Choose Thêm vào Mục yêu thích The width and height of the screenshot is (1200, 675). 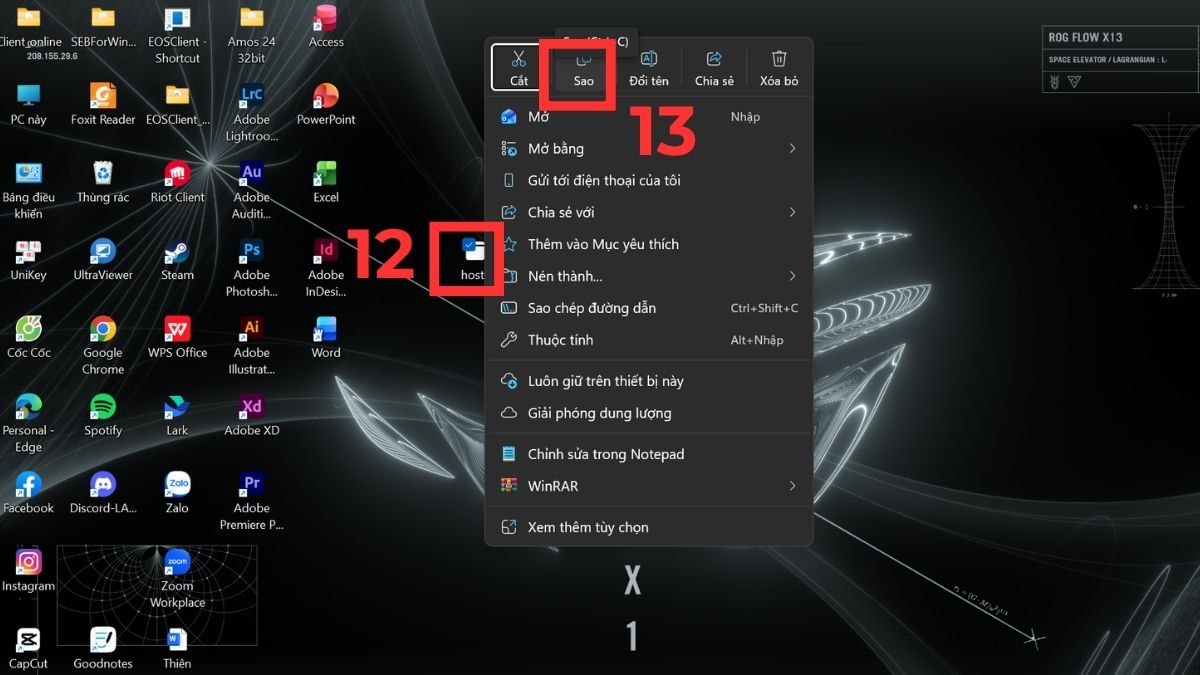click(x=604, y=244)
